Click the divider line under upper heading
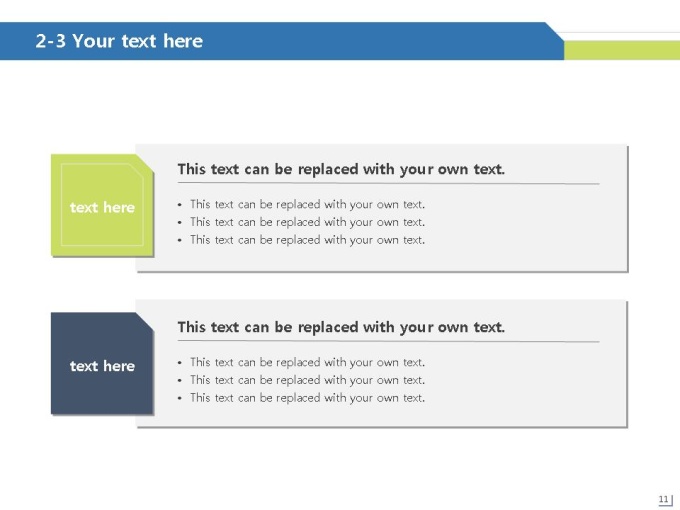Image resolution: width=680 pixels, height=510 pixels. (389, 183)
